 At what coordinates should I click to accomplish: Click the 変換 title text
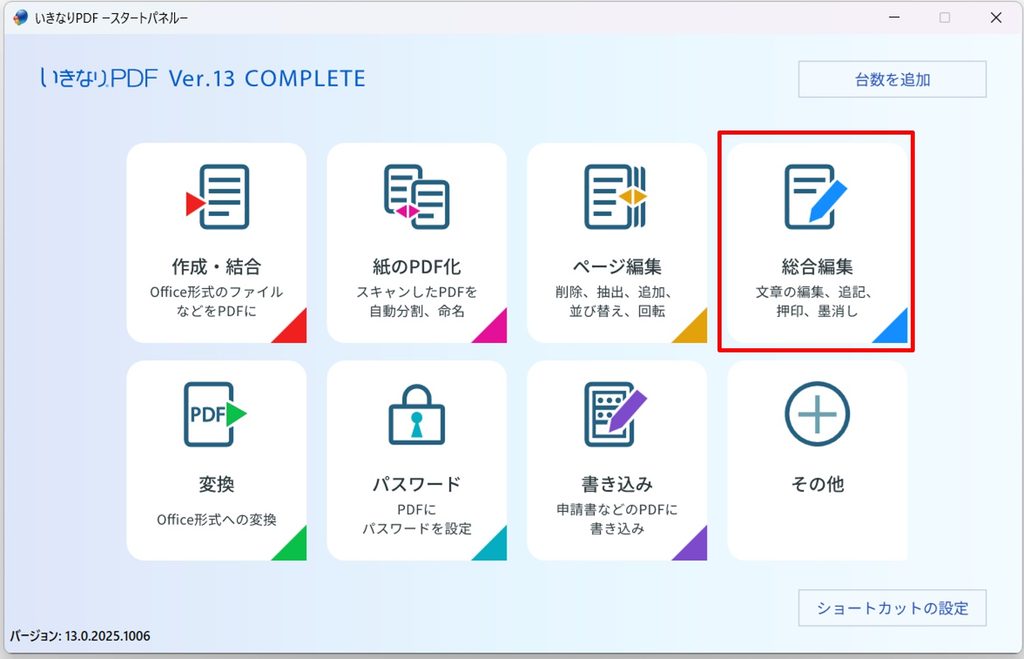[216, 484]
